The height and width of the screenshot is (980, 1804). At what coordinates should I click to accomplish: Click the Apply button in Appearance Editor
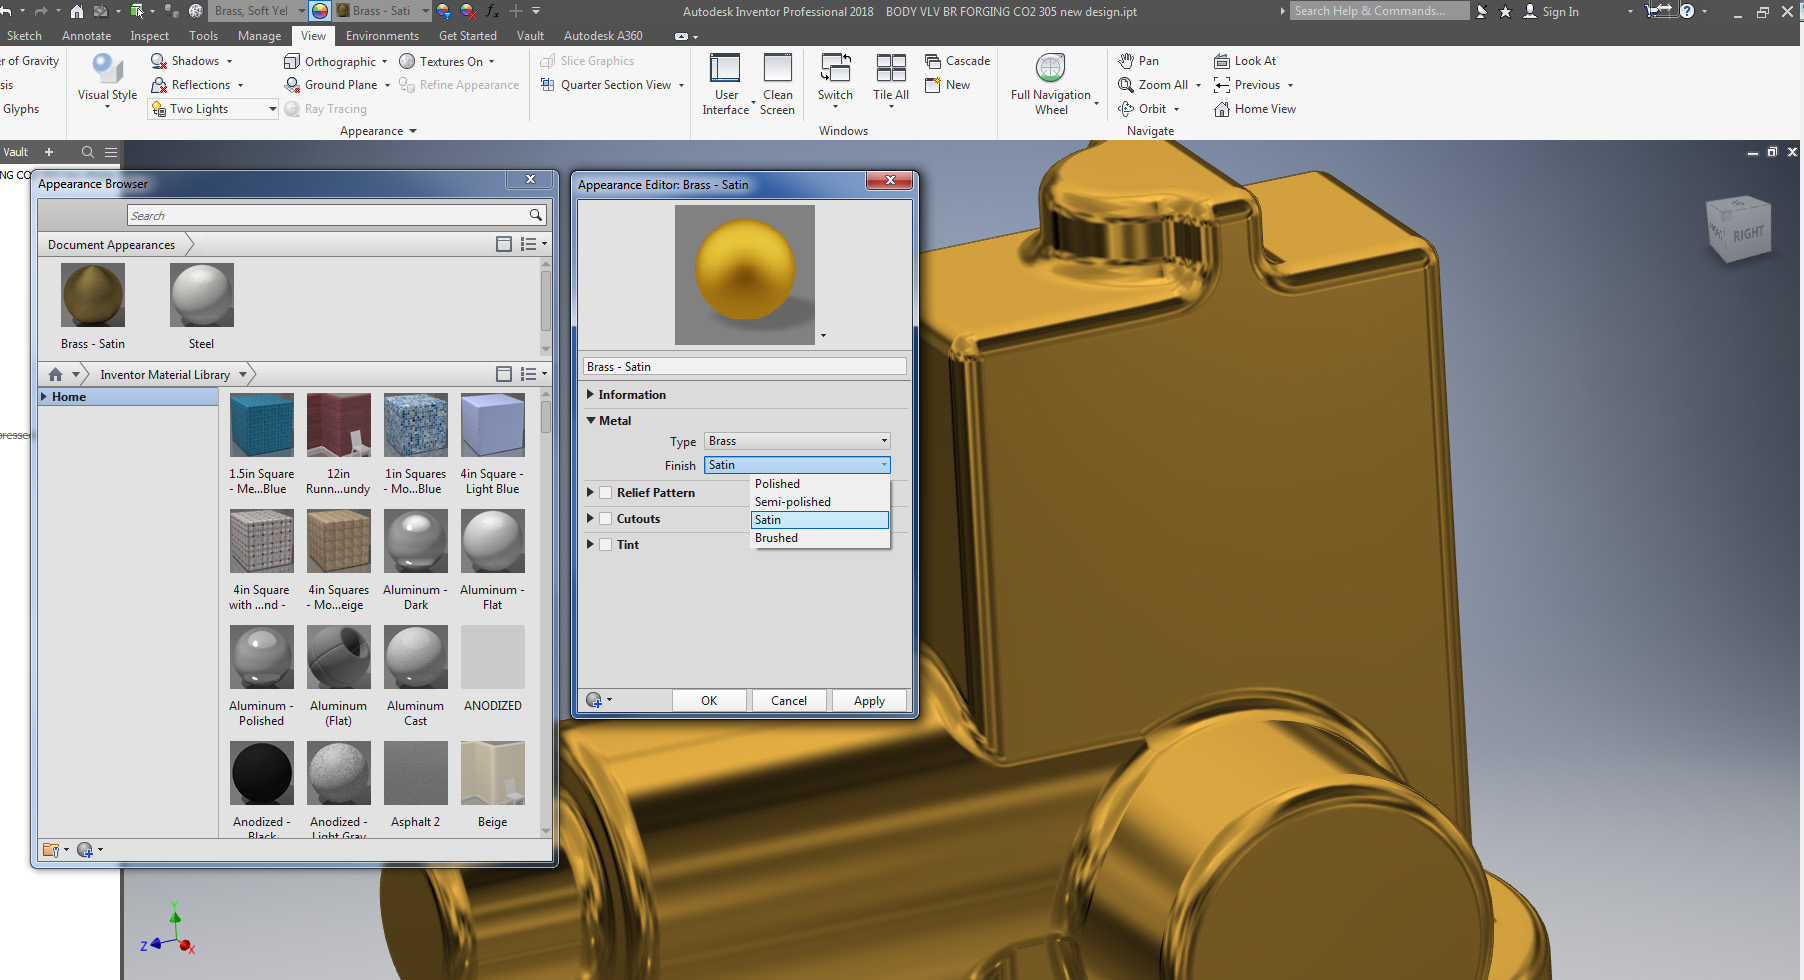coord(868,700)
